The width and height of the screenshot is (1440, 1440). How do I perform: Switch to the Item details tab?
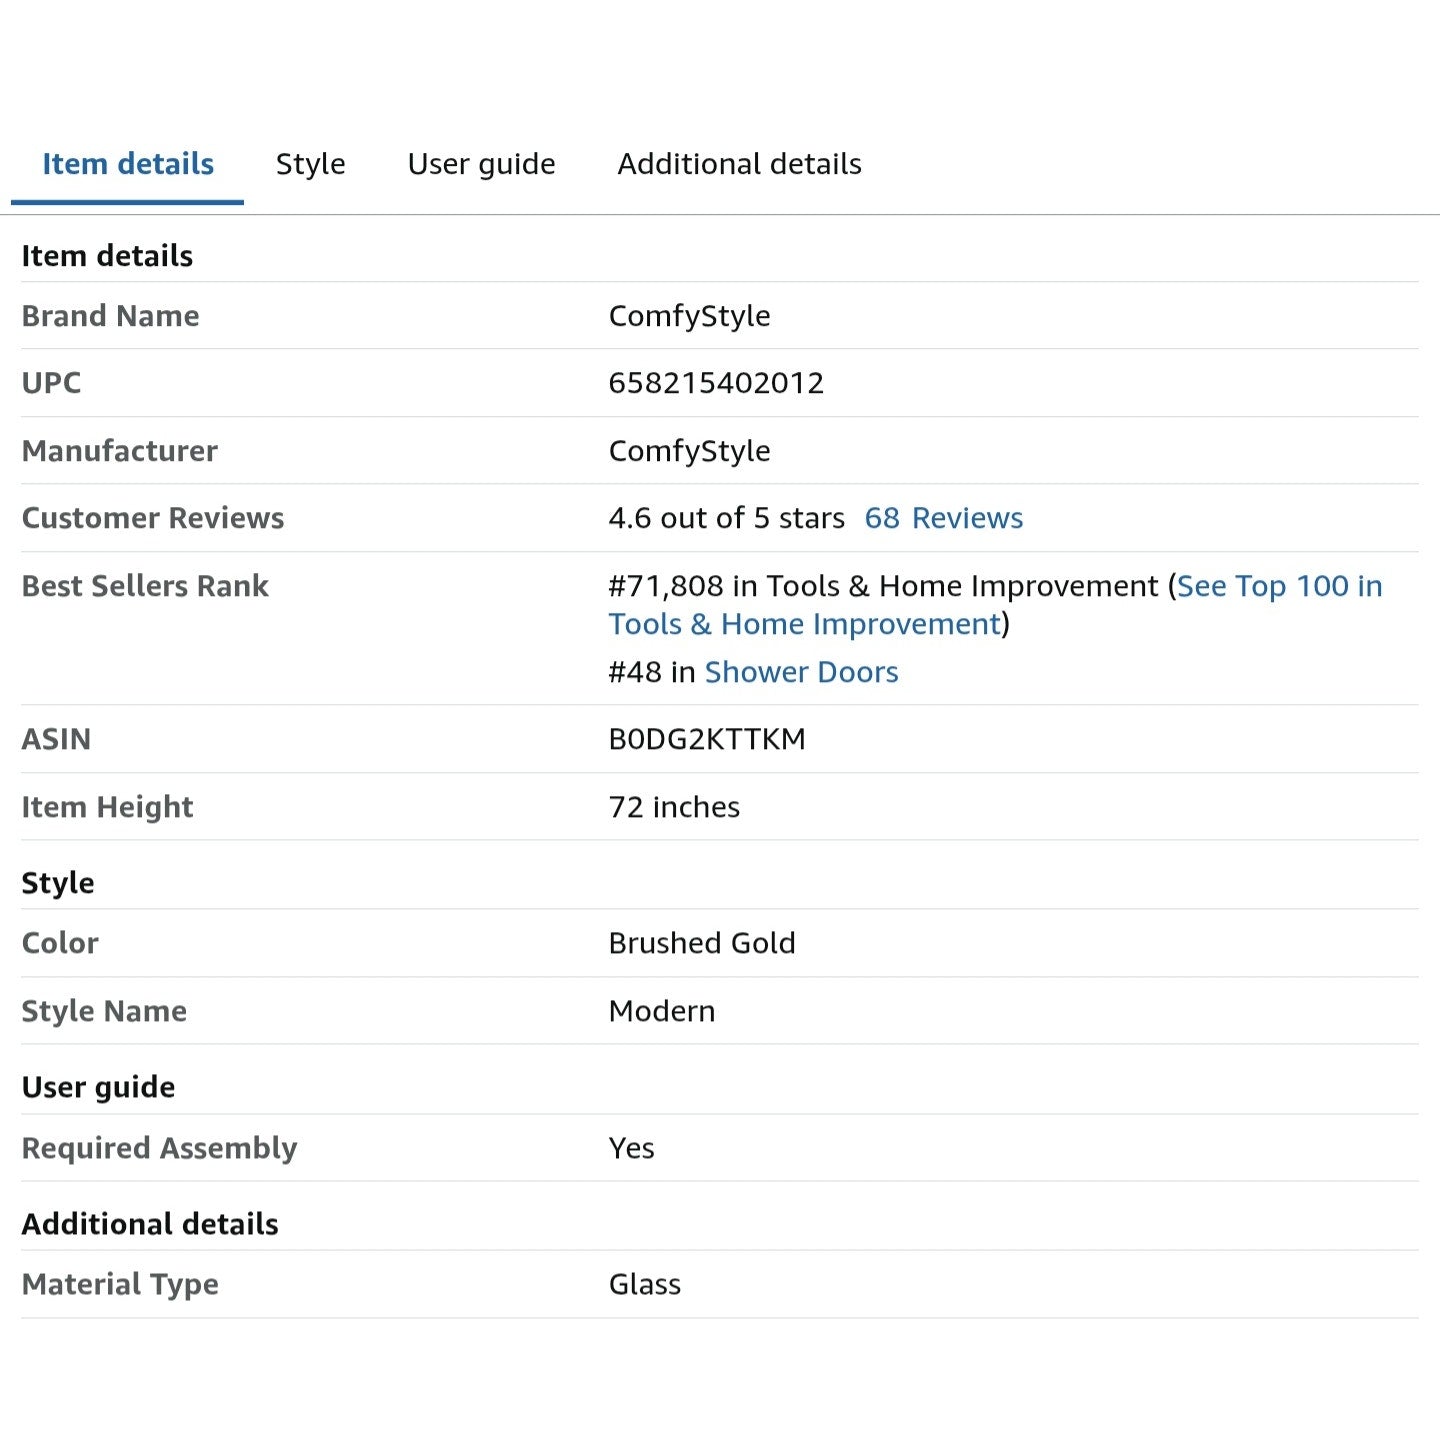[128, 164]
